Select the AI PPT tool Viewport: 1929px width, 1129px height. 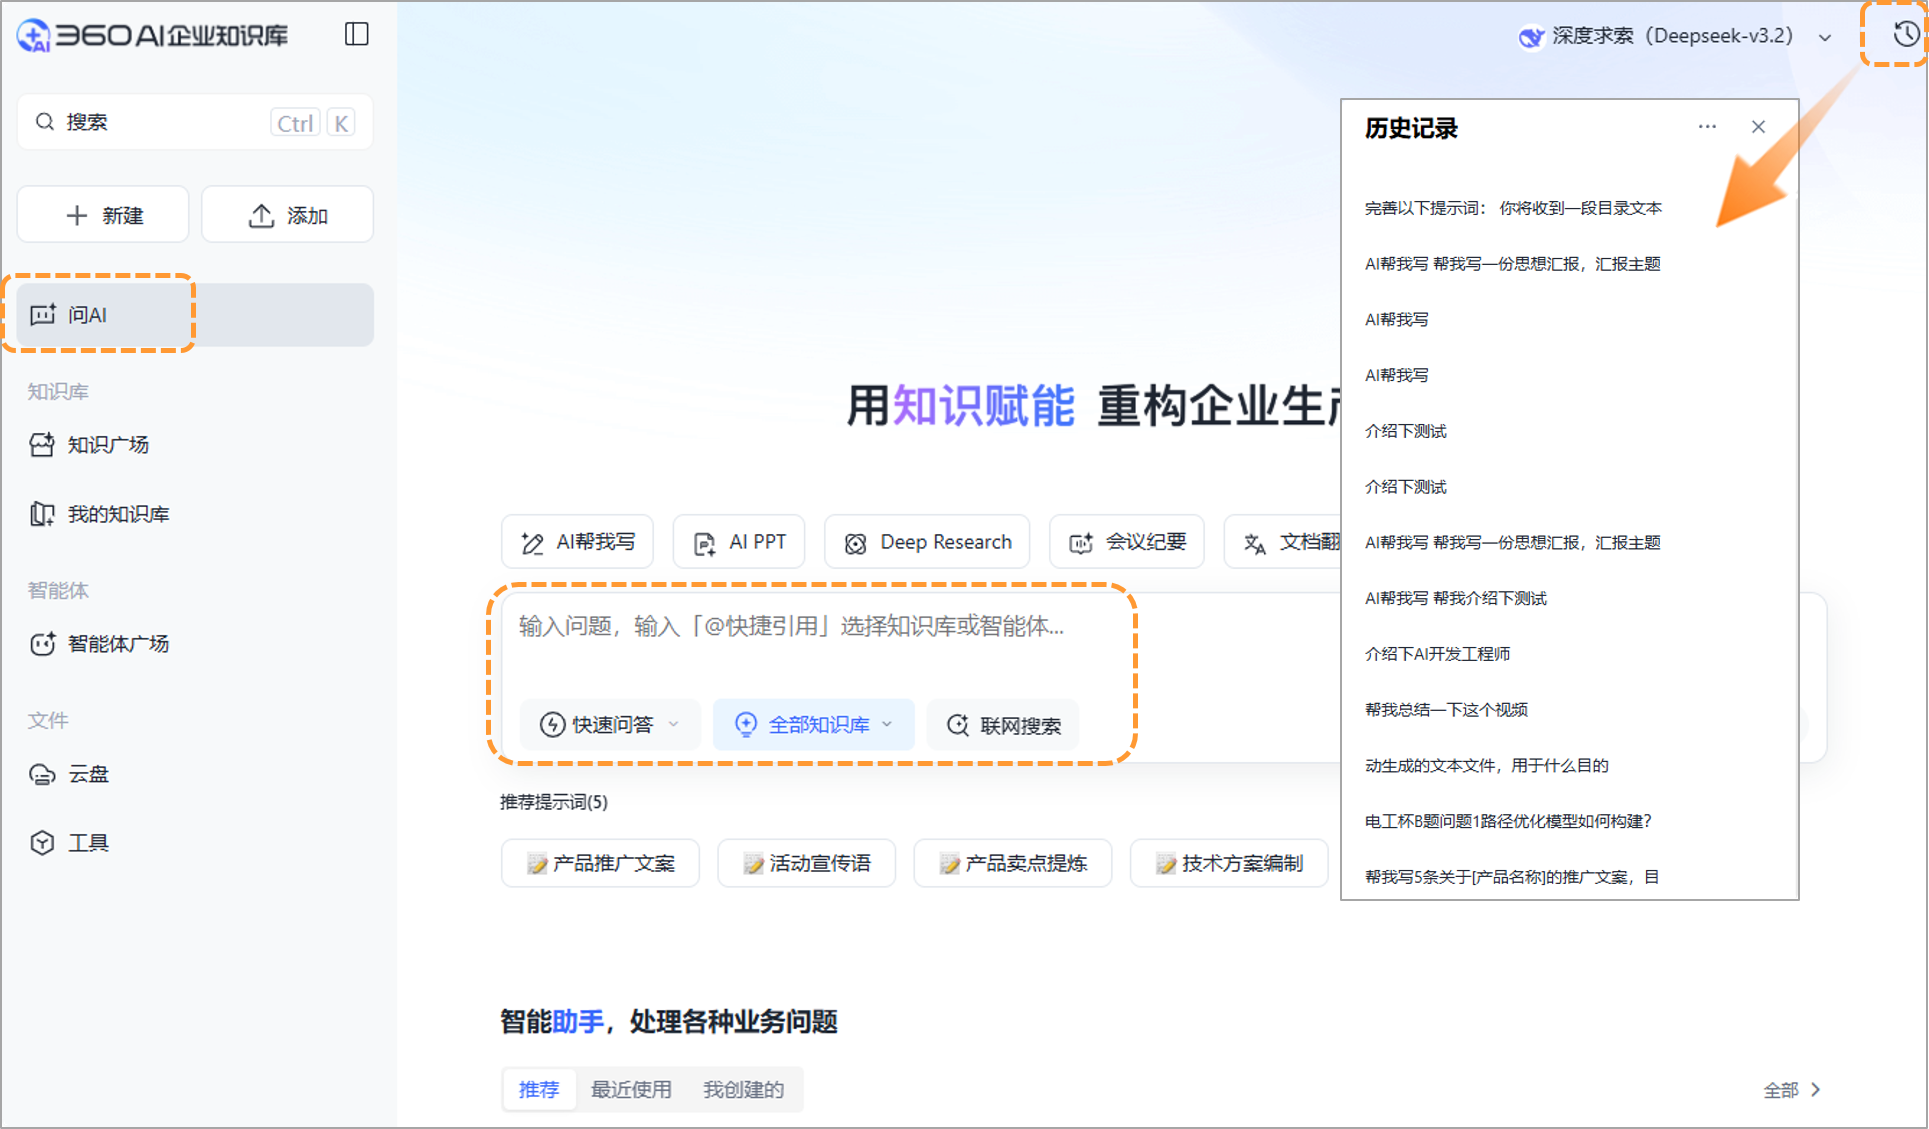(x=738, y=541)
